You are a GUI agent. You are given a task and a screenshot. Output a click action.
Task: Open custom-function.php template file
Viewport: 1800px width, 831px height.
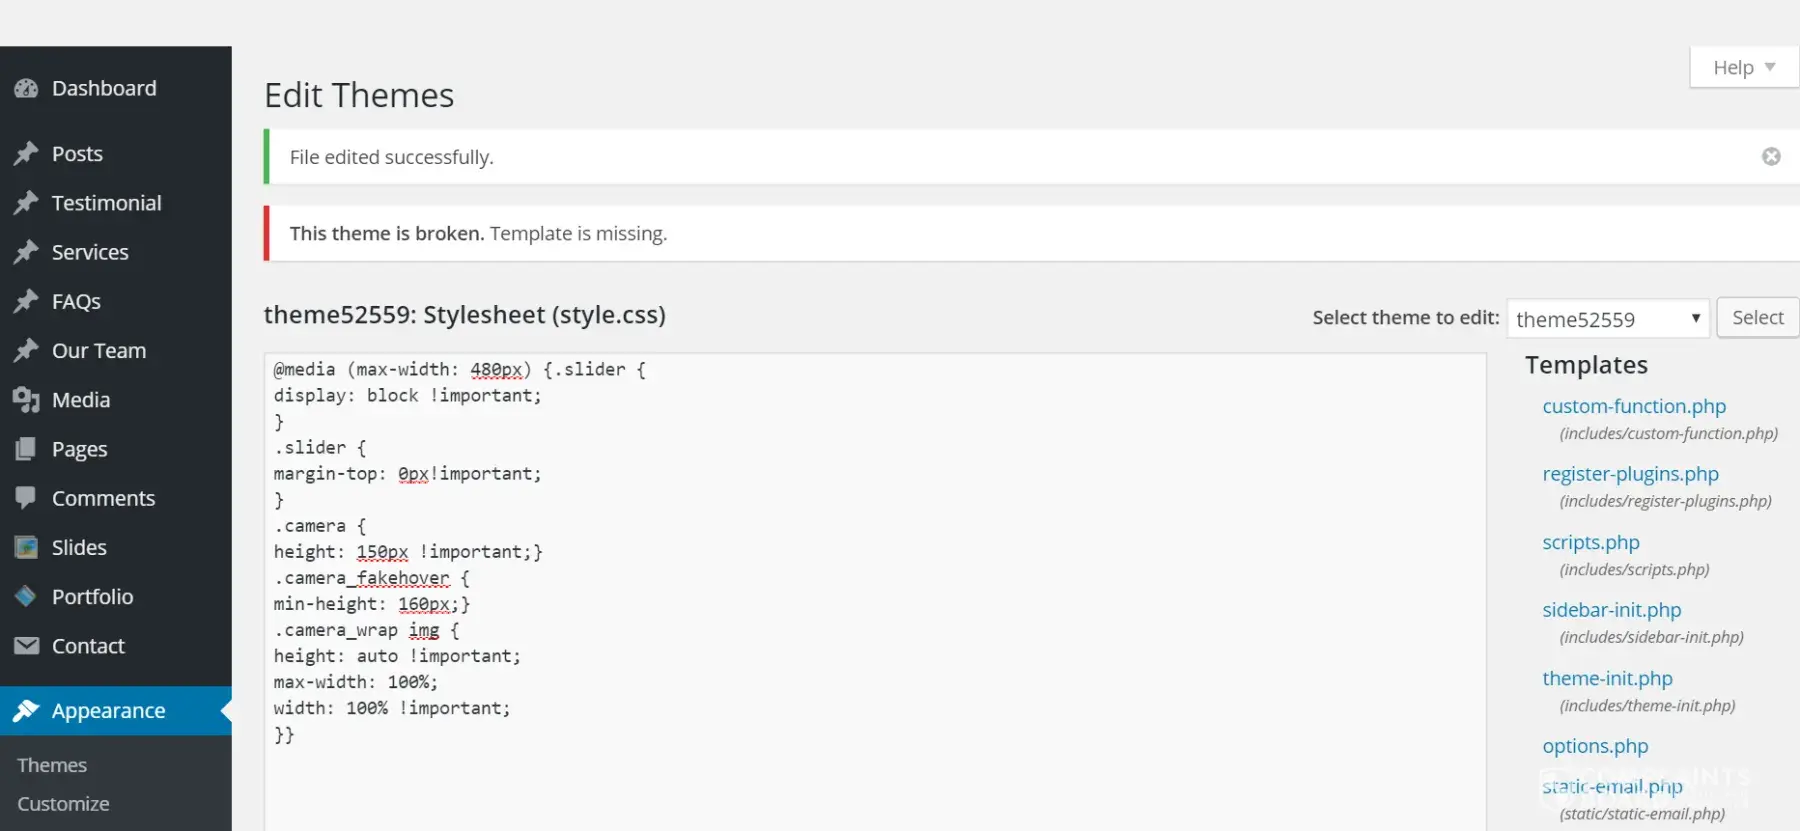(x=1634, y=406)
